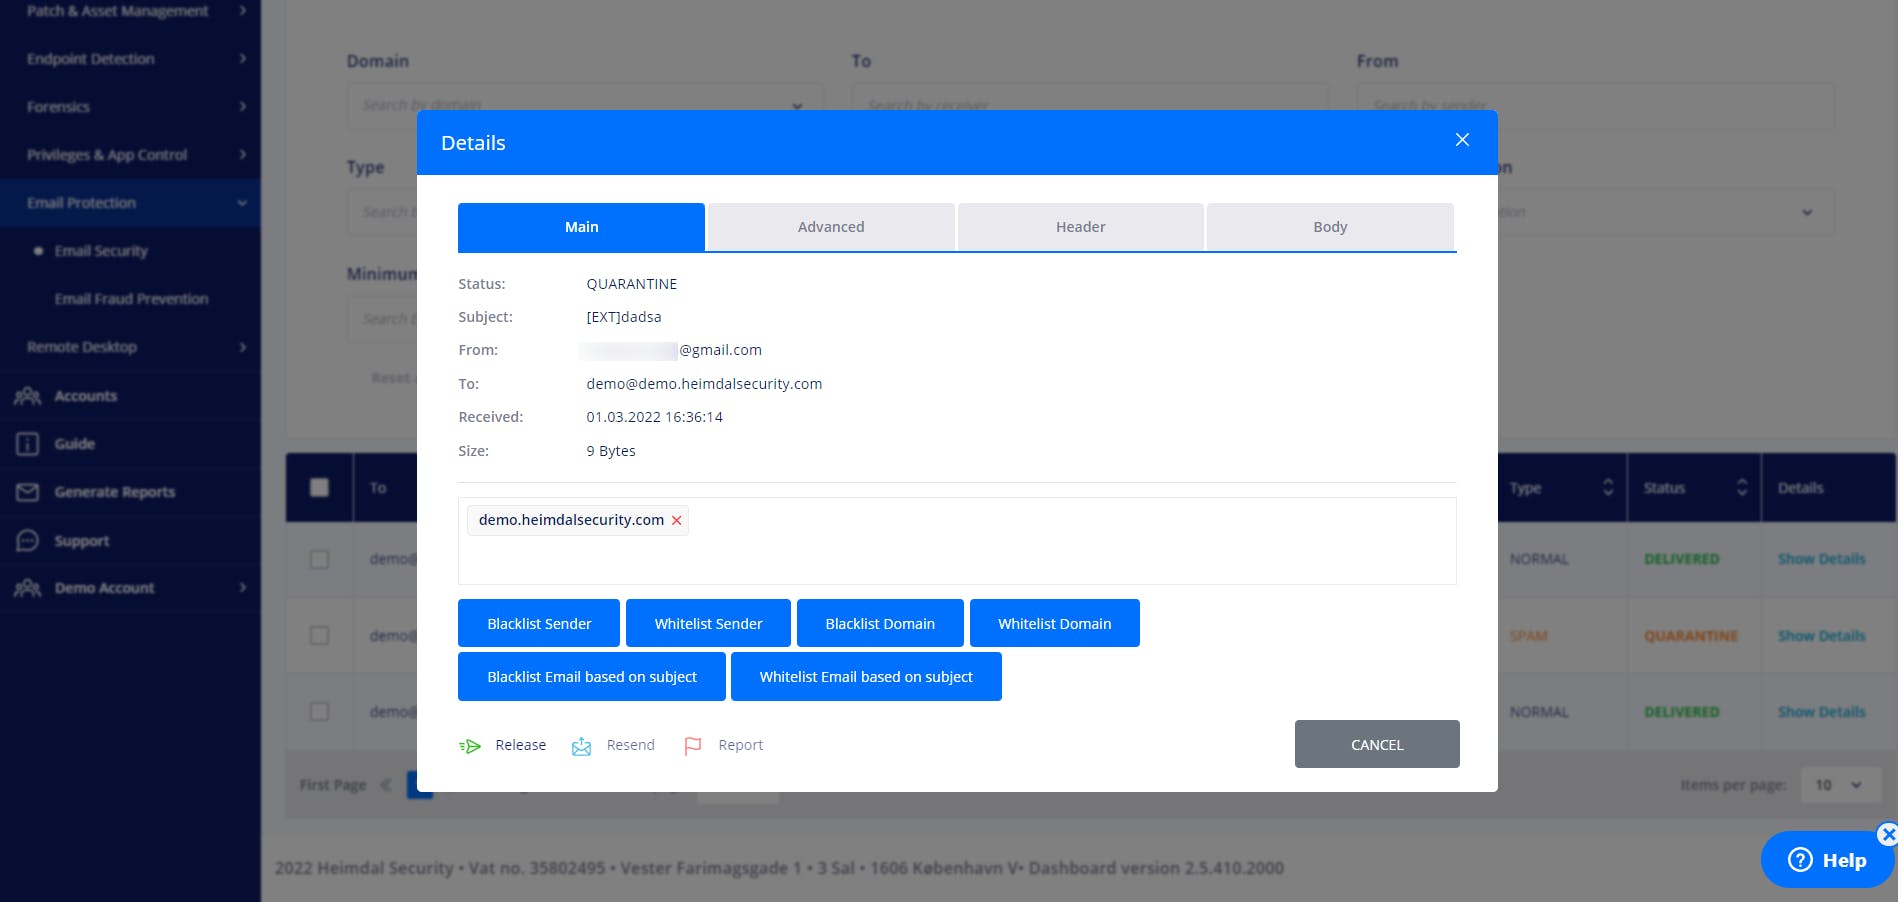This screenshot has width=1898, height=902.
Task: Tick the checkbox in the last DELIVERED row
Action: tap(319, 711)
